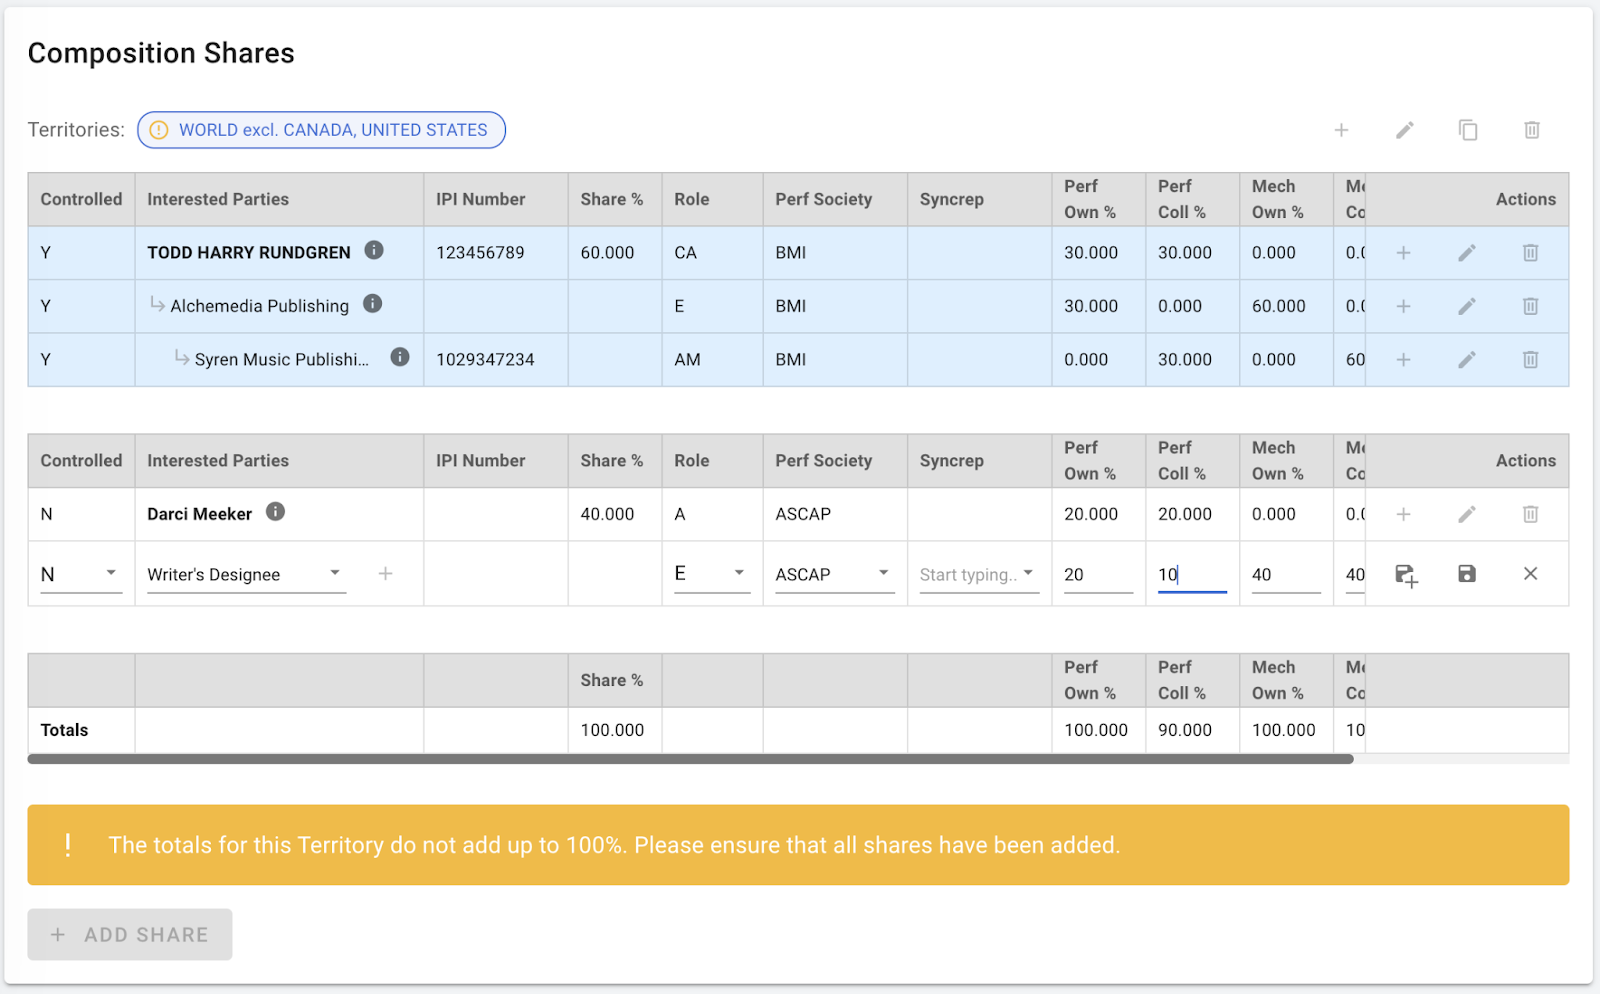The image size is (1600, 994).
Task: Edit the Alchemedia Publishing row
Action: (x=1466, y=306)
